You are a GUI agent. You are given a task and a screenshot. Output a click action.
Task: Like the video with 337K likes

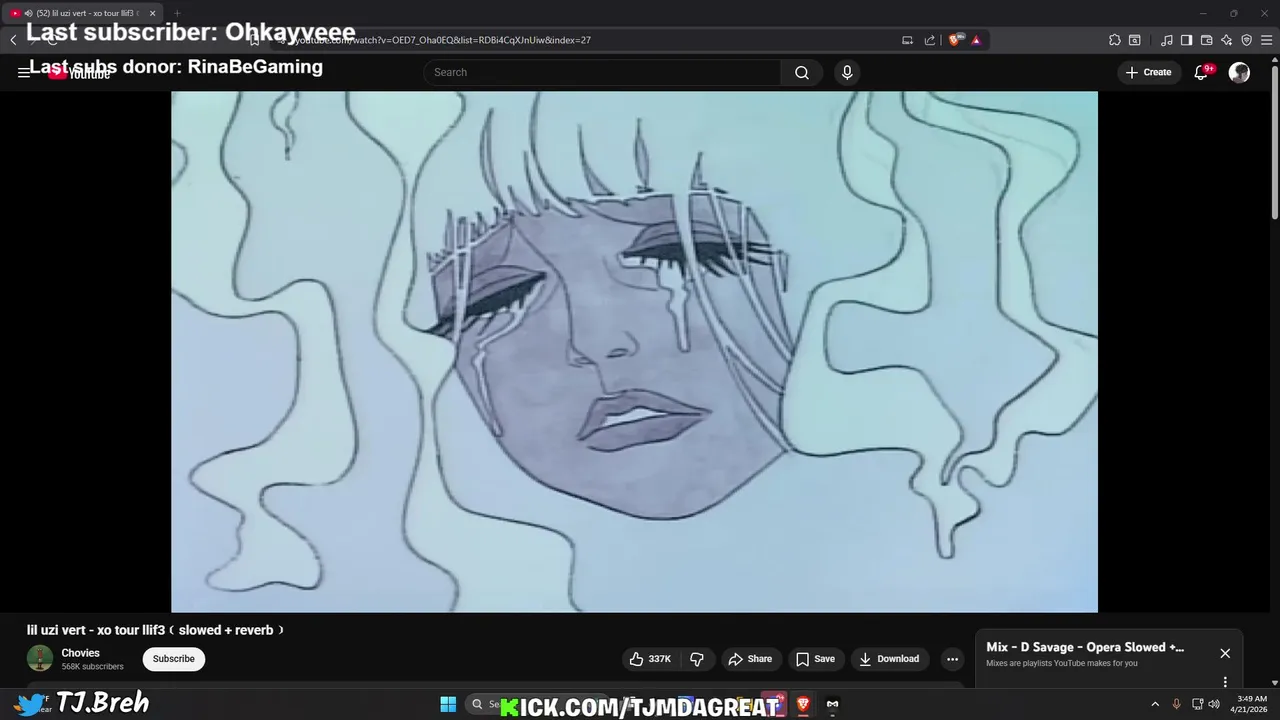tap(650, 659)
